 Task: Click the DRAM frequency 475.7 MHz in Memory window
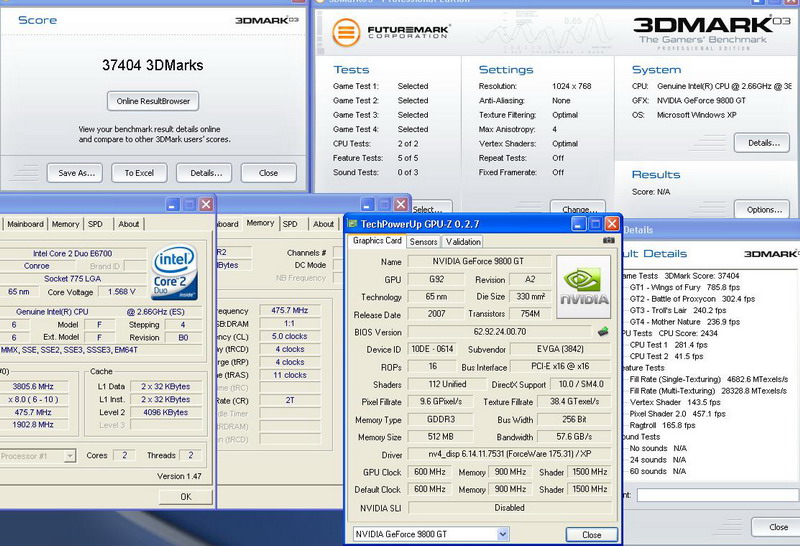[x=289, y=310]
